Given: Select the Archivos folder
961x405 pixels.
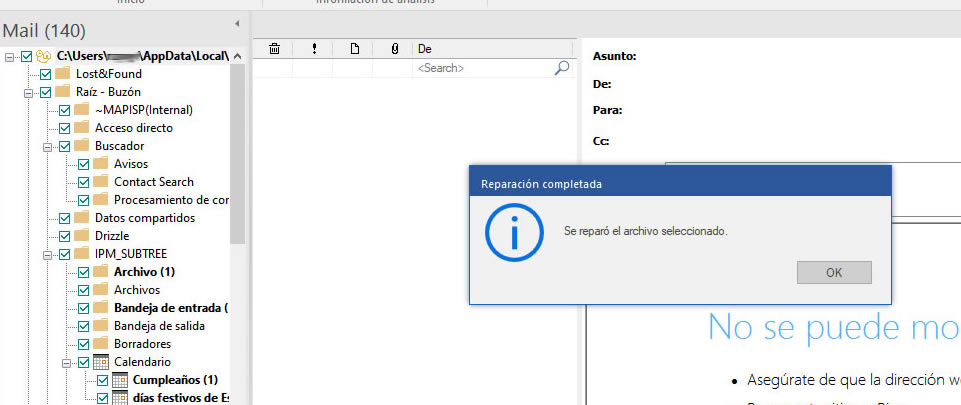Looking at the screenshot, I should [137, 290].
